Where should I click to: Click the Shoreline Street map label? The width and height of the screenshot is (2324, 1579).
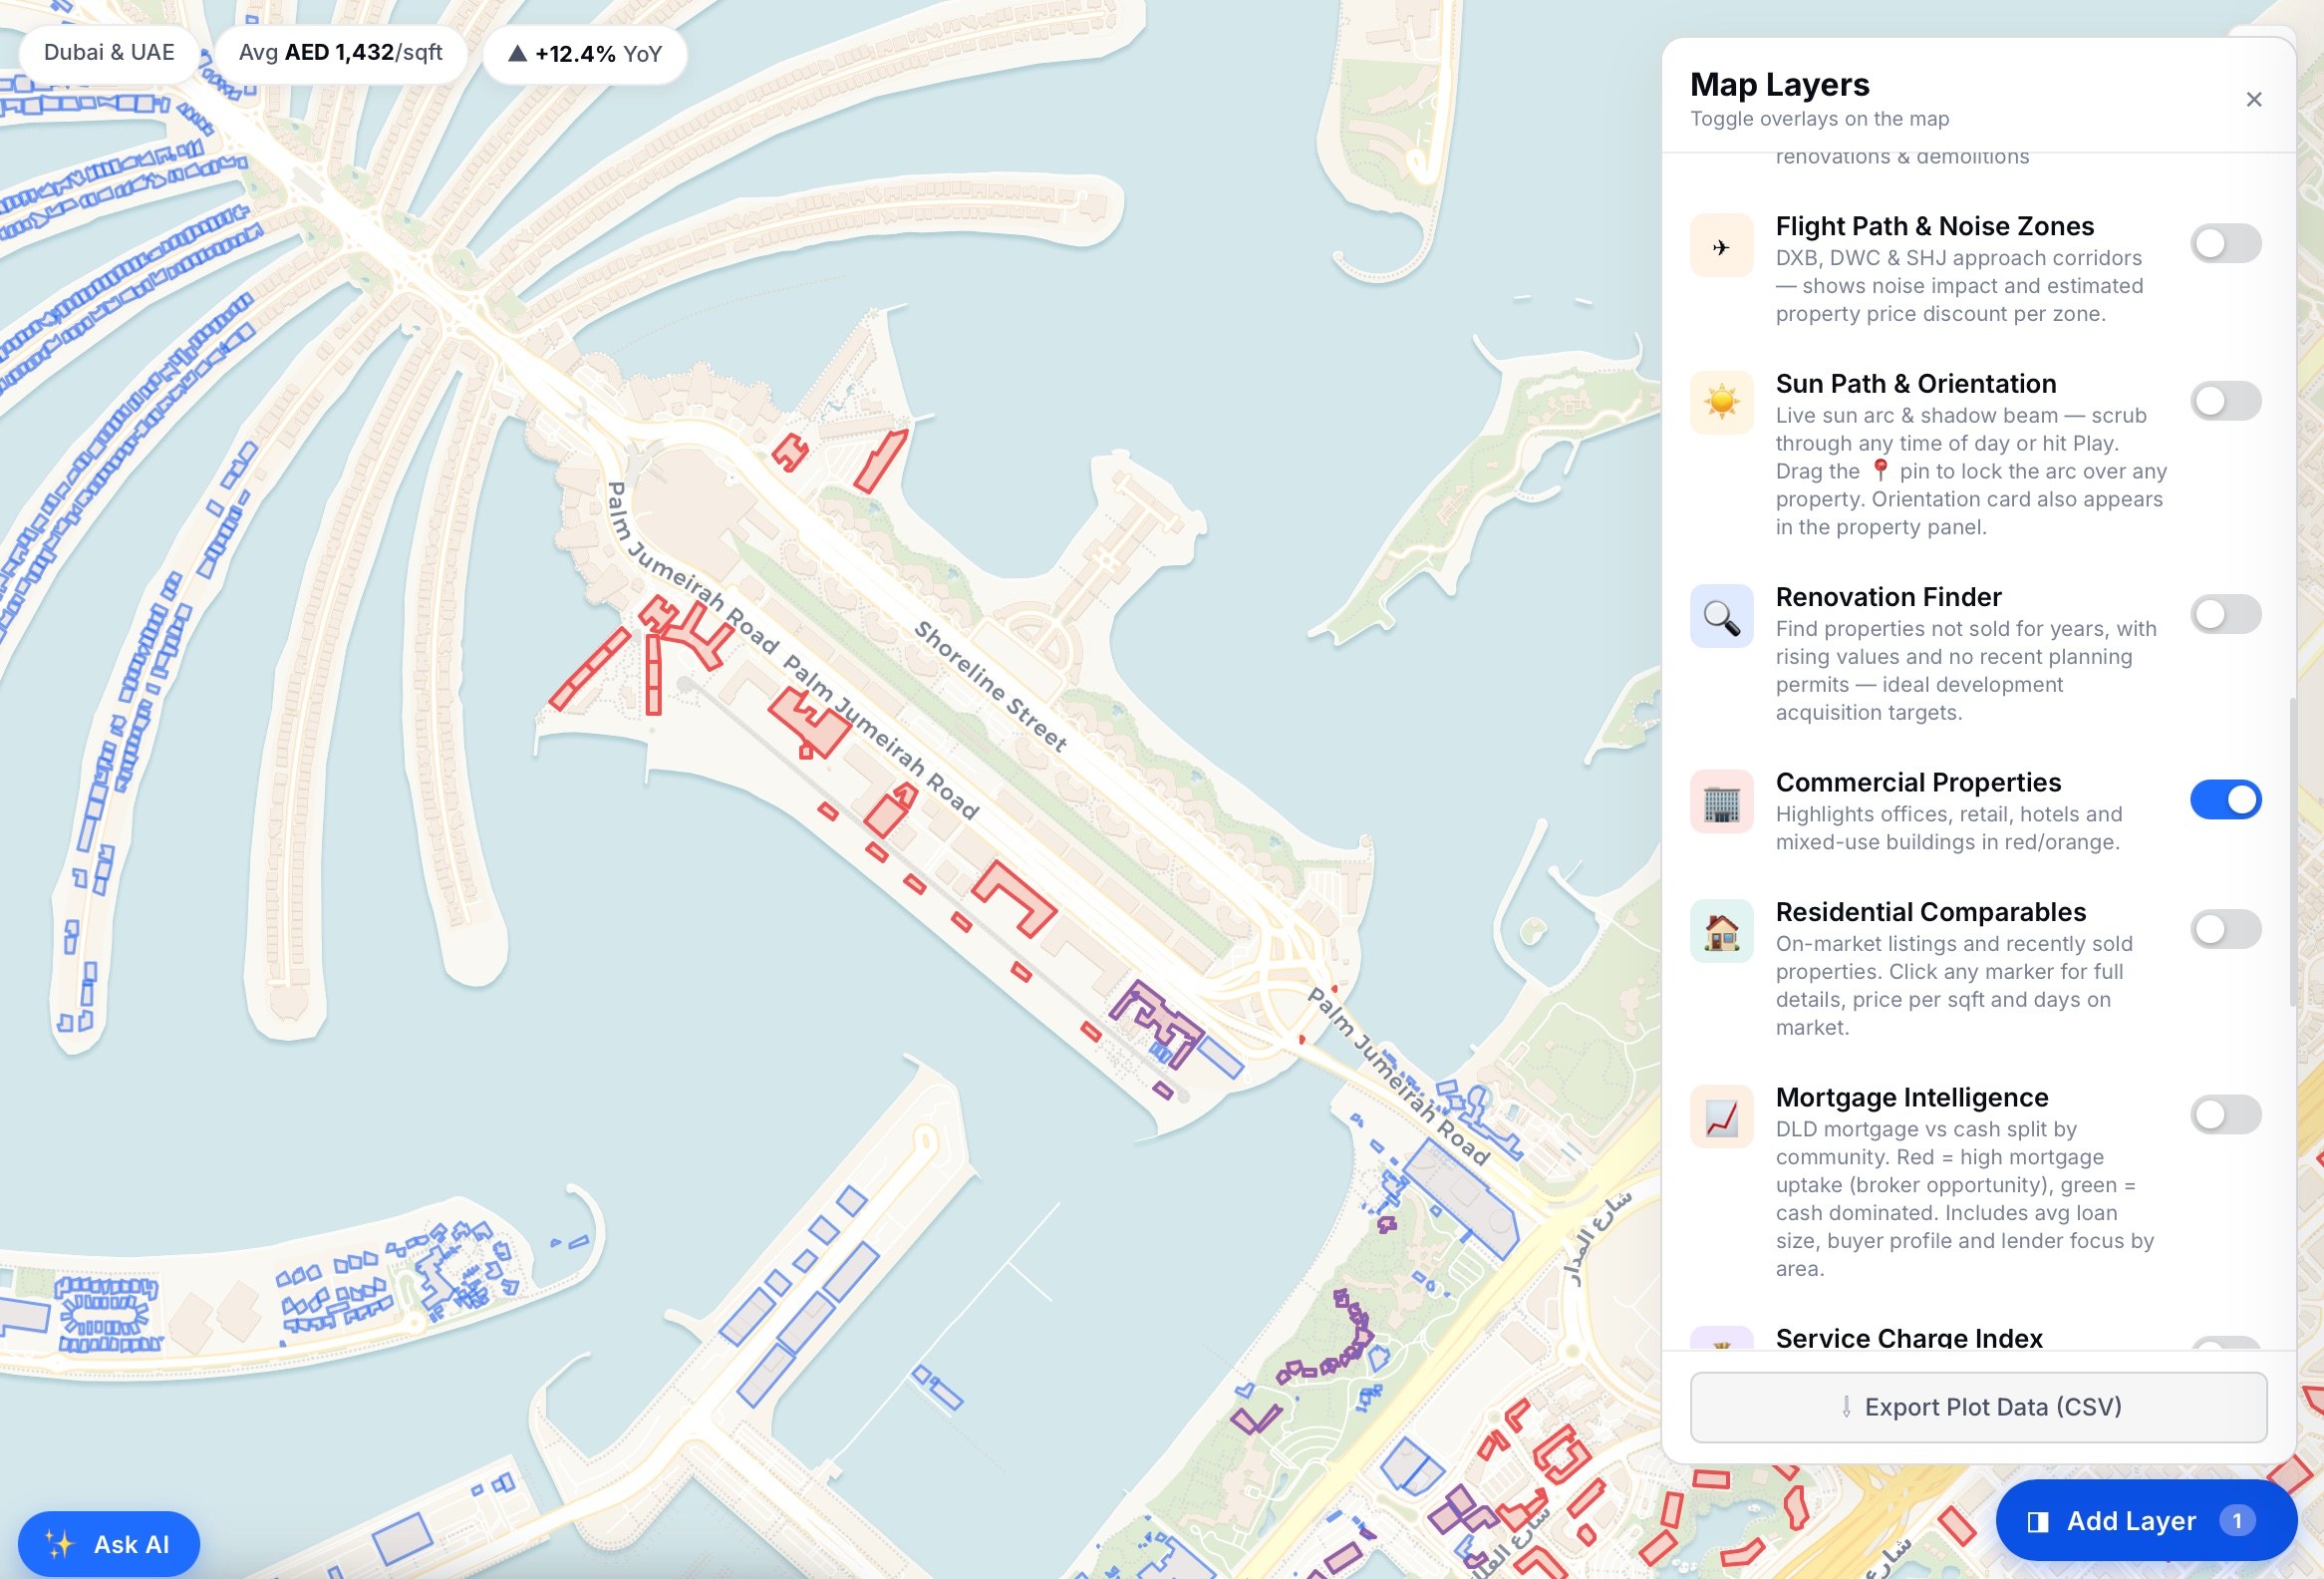[990, 686]
